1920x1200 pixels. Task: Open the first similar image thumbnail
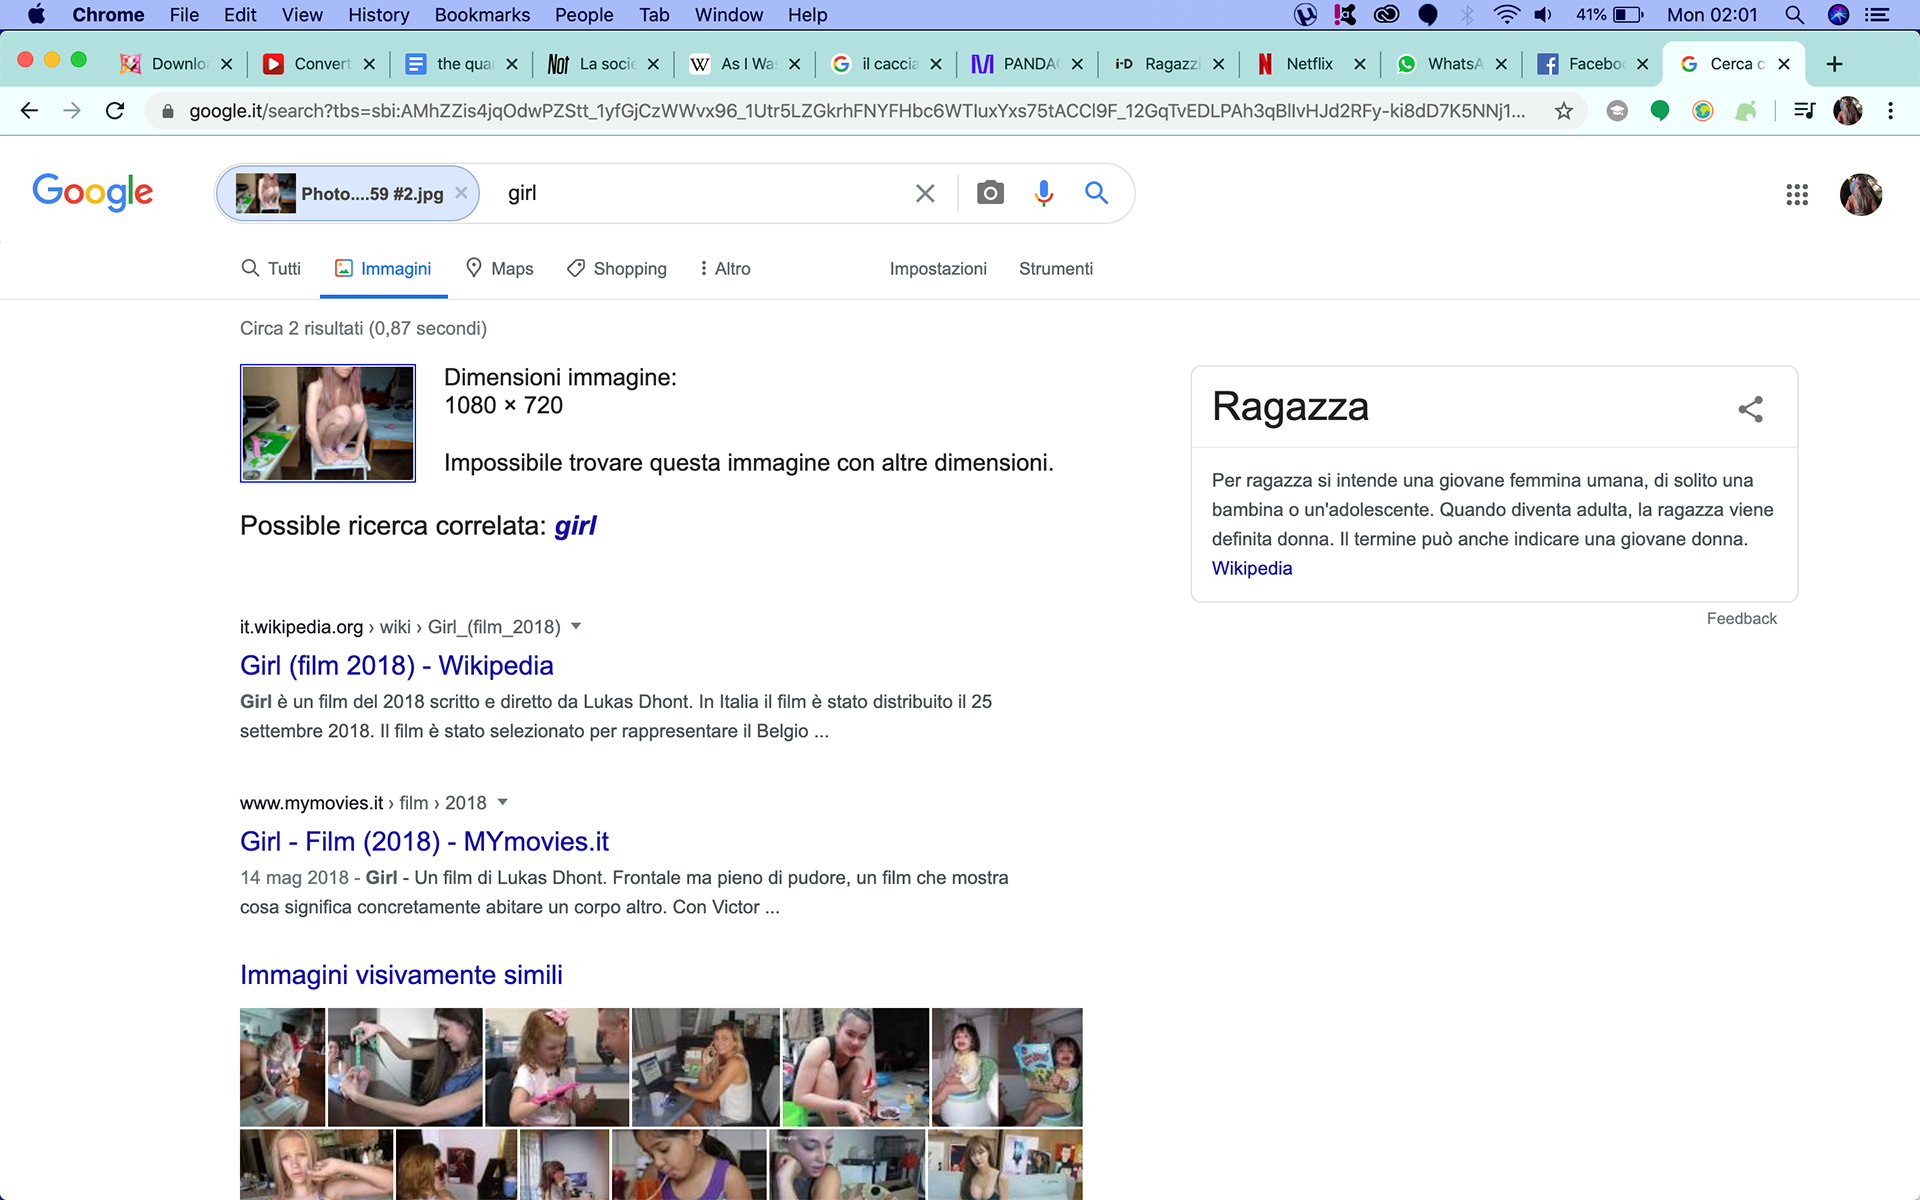click(x=282, y=1067)
